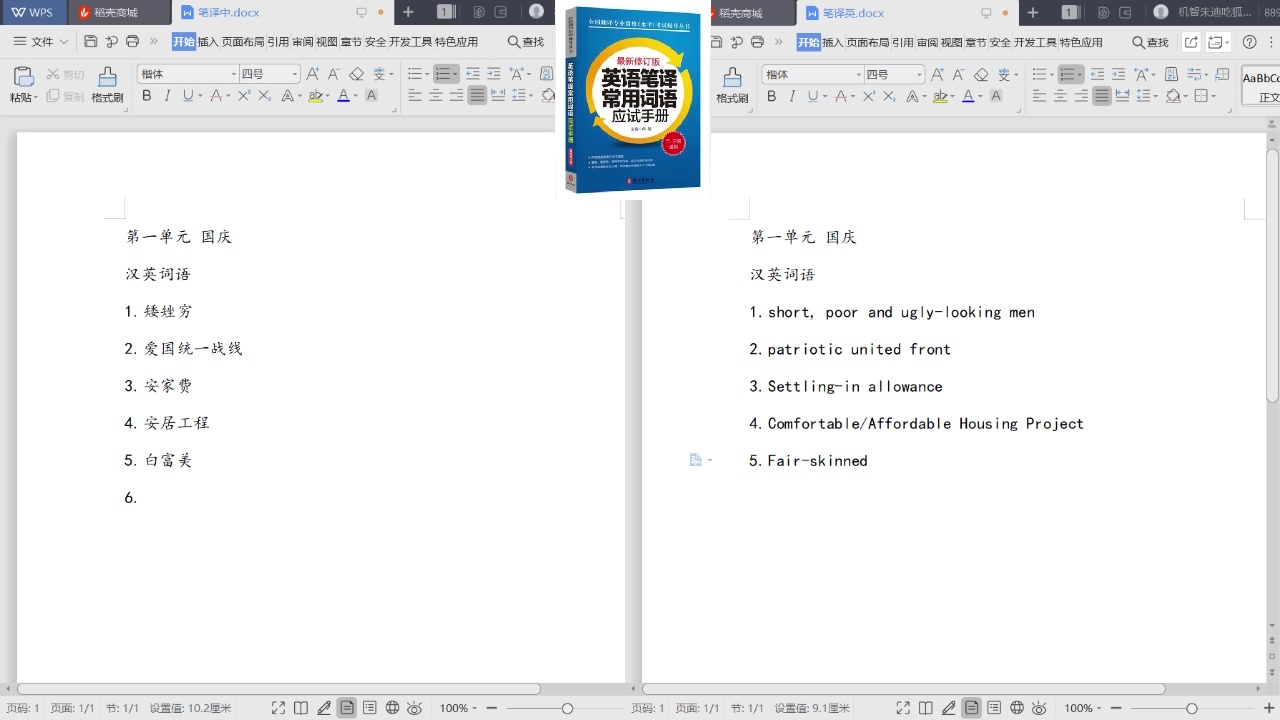Pick highlight color swatch in right window
Image resolution: width=1280 pixels, height=720 pixels.
940,96
